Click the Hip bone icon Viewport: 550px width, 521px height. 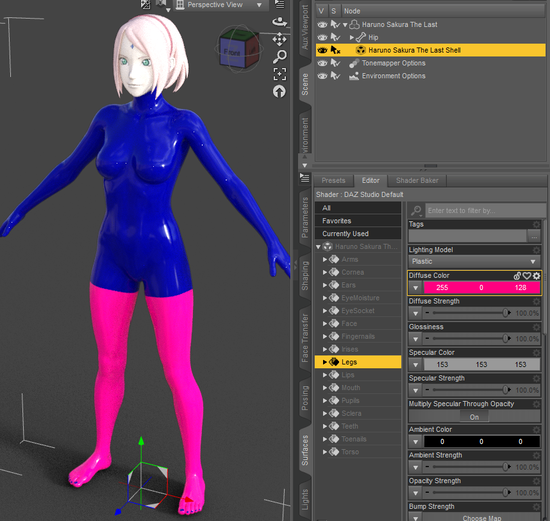[361, 37]
